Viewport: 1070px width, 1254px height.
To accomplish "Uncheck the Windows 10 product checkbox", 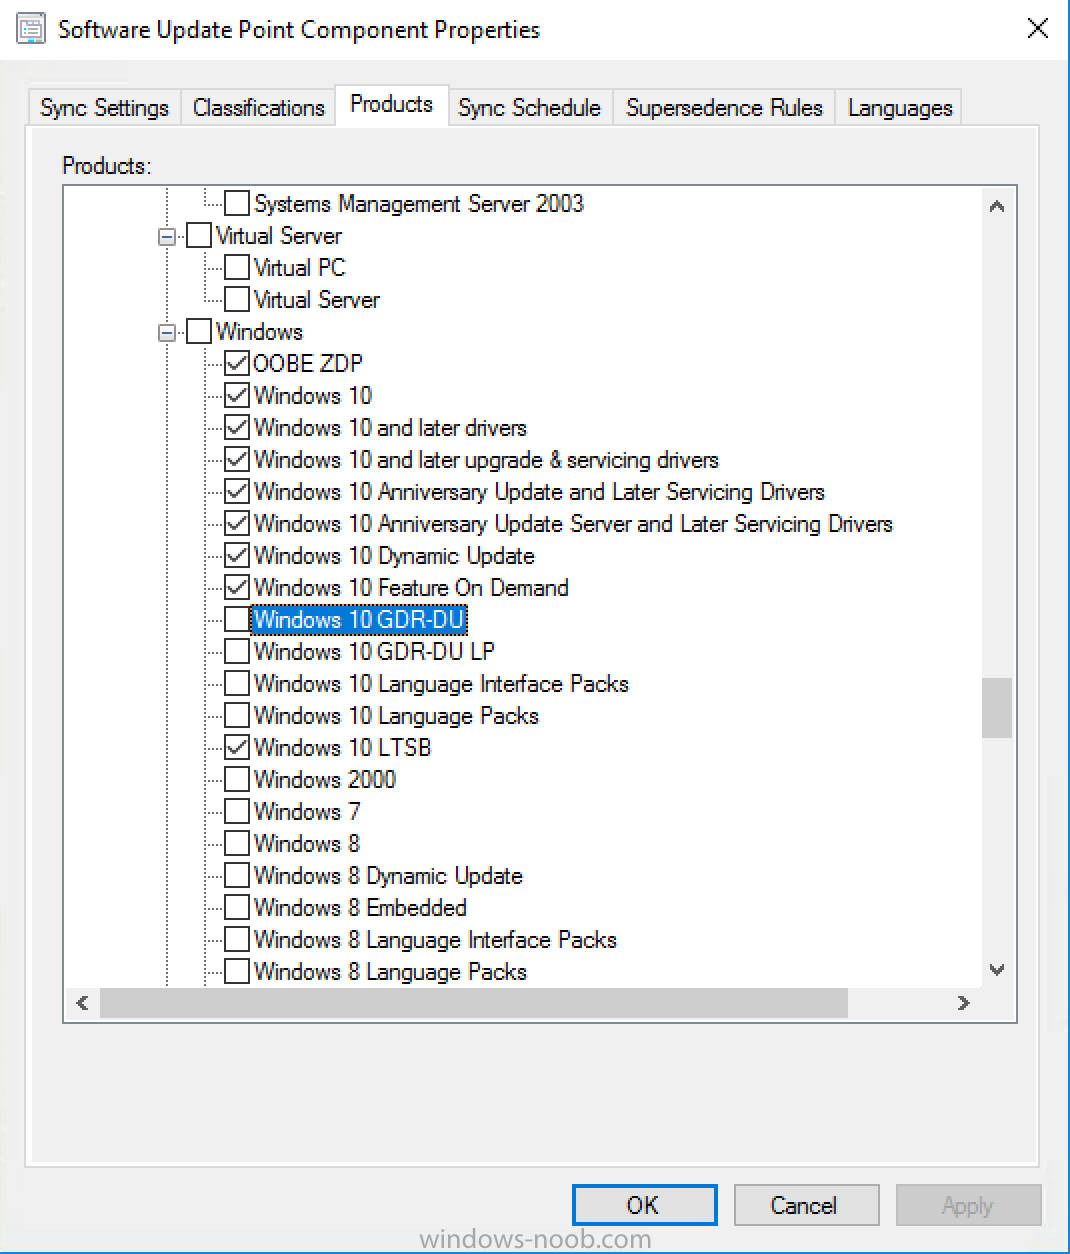I will coord(237,396).
